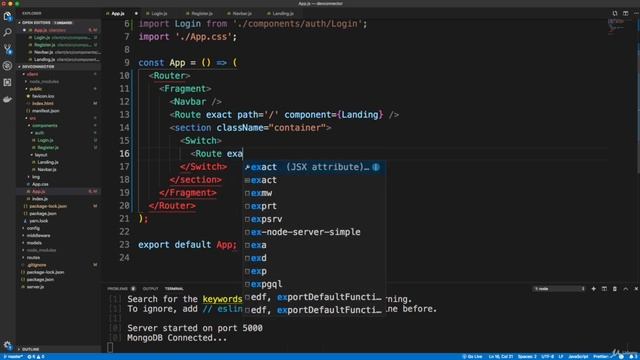Viewport: 640px width, 360px height.
Task: Collapse the layout folder
Action: tap(41, 155)
